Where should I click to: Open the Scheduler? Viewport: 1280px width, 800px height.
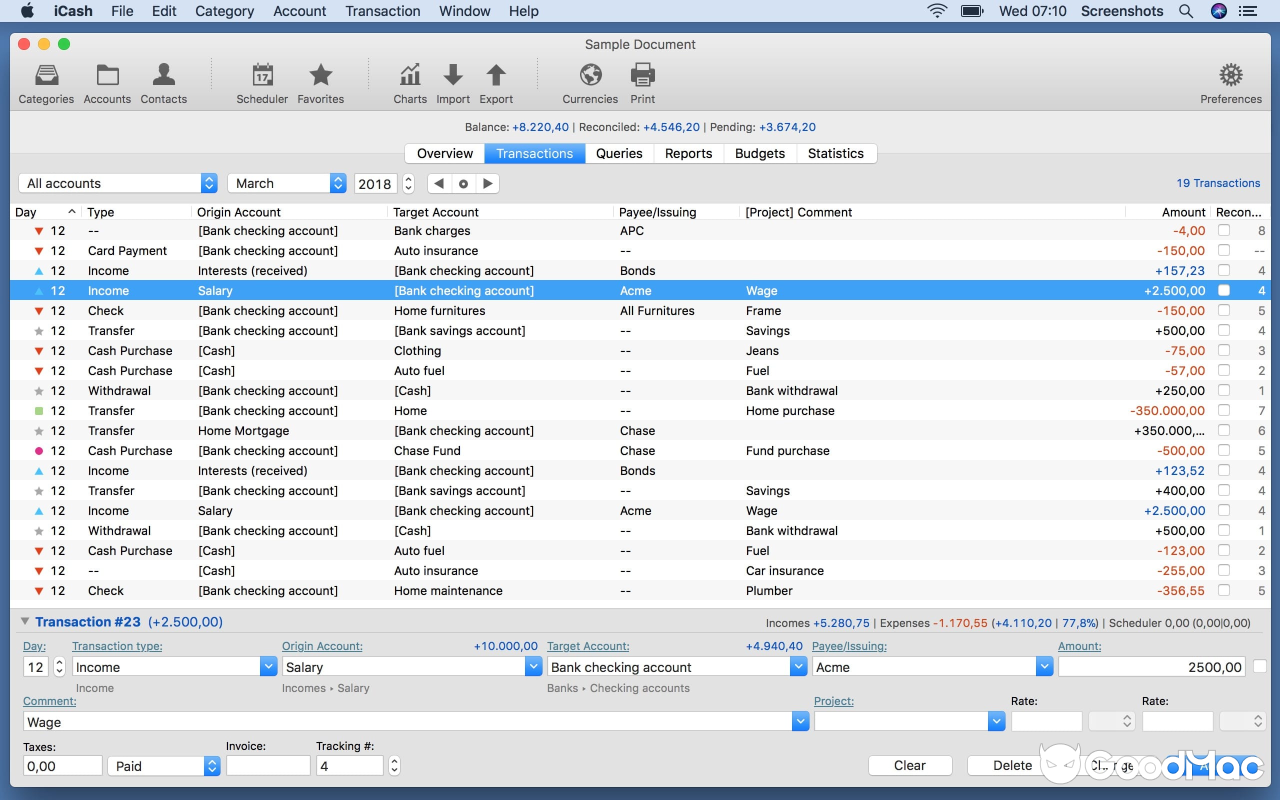262,80
